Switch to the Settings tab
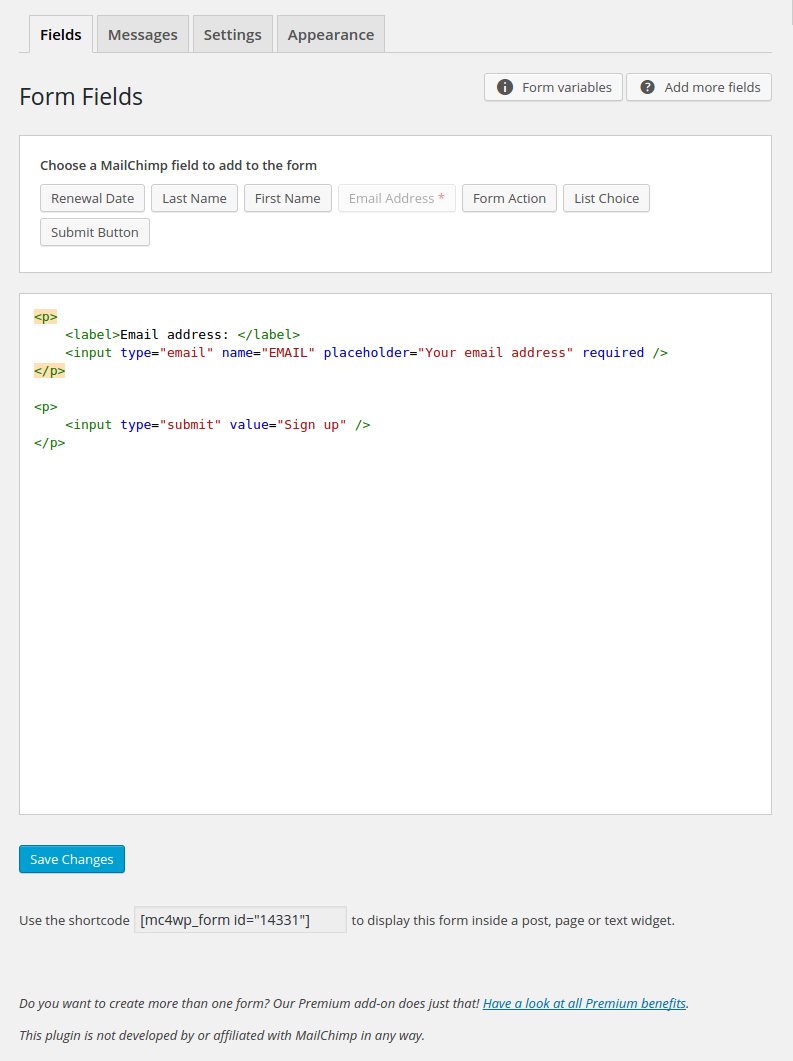Screen dimensions: 793x1061 232,34
